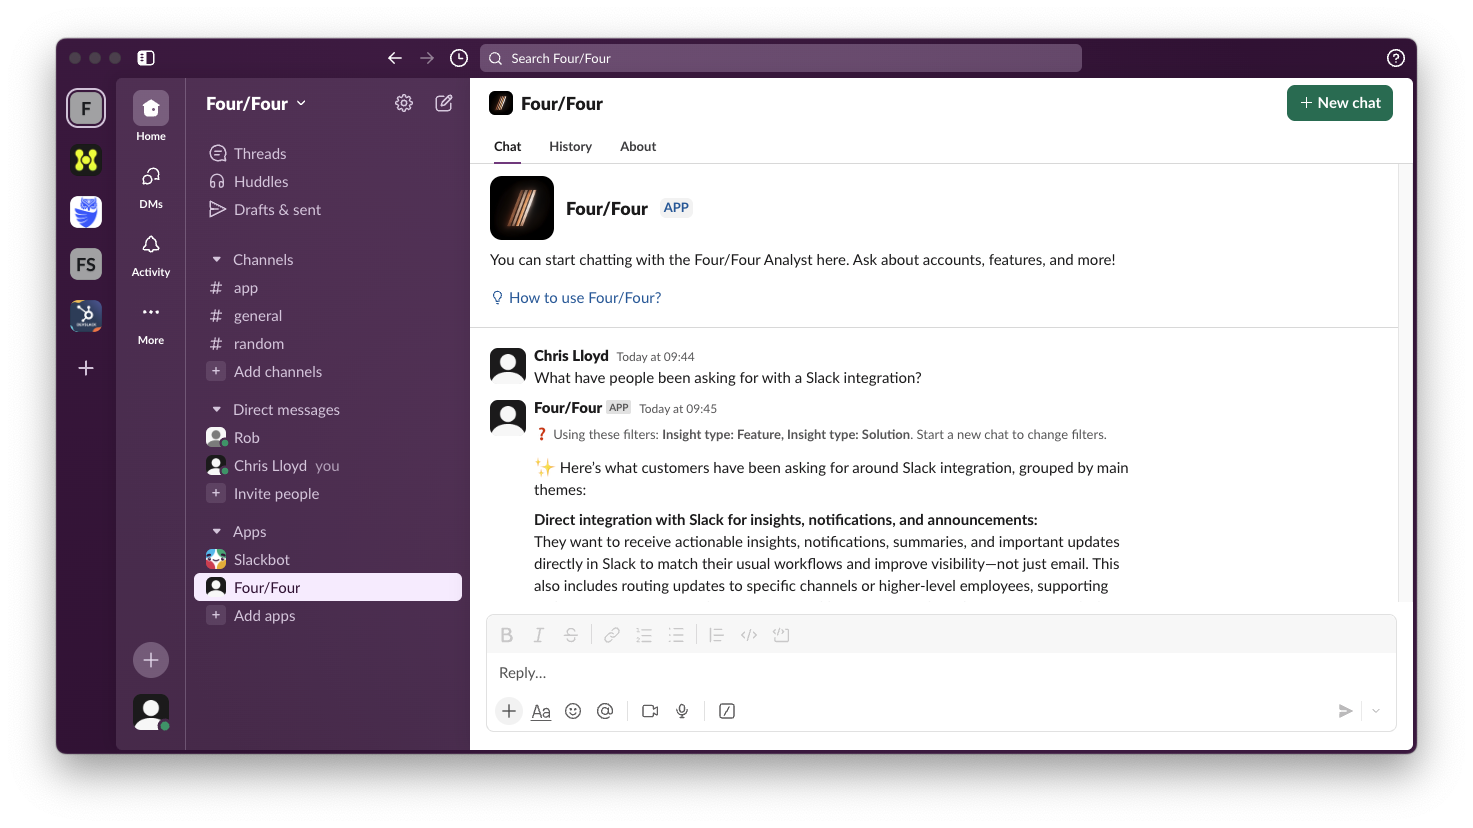This screenshot has height=828, width=1473.
Task: Start a New chat
Action: (1340, 103)
